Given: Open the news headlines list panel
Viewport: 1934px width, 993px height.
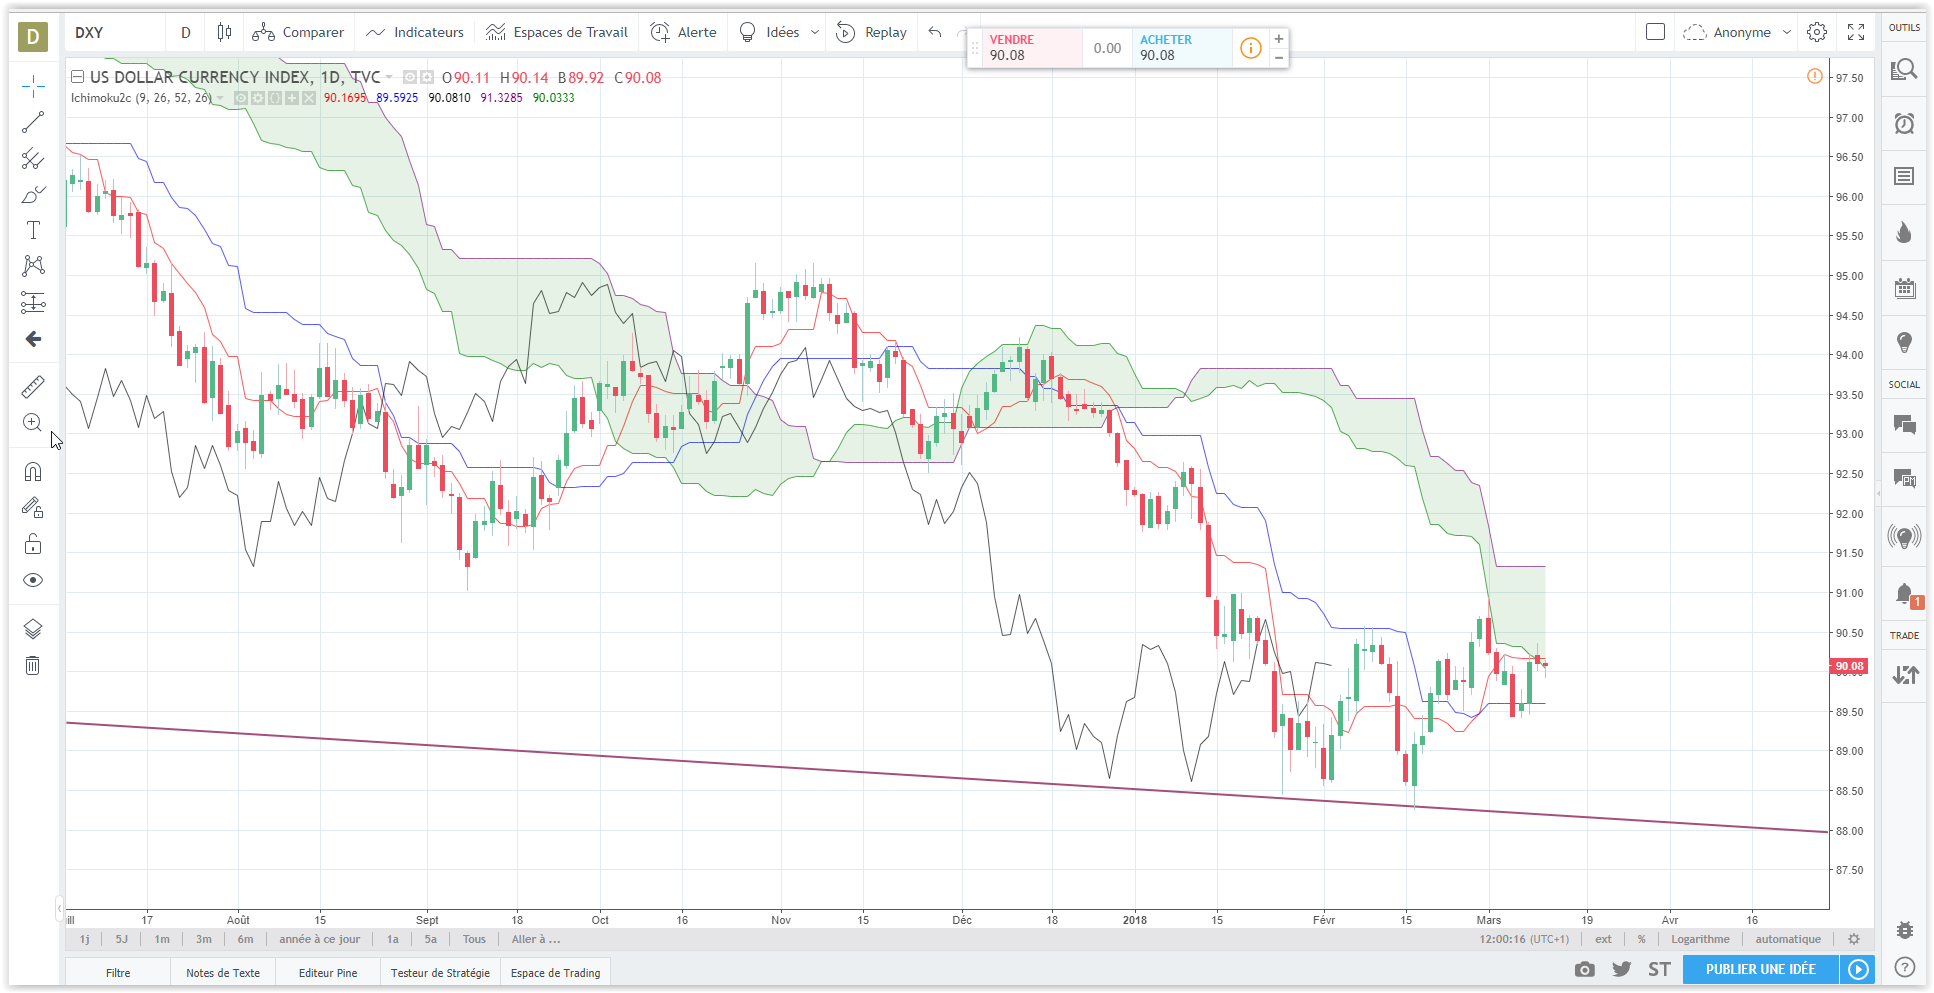Looking at the screenshot, I should 1904,177.
